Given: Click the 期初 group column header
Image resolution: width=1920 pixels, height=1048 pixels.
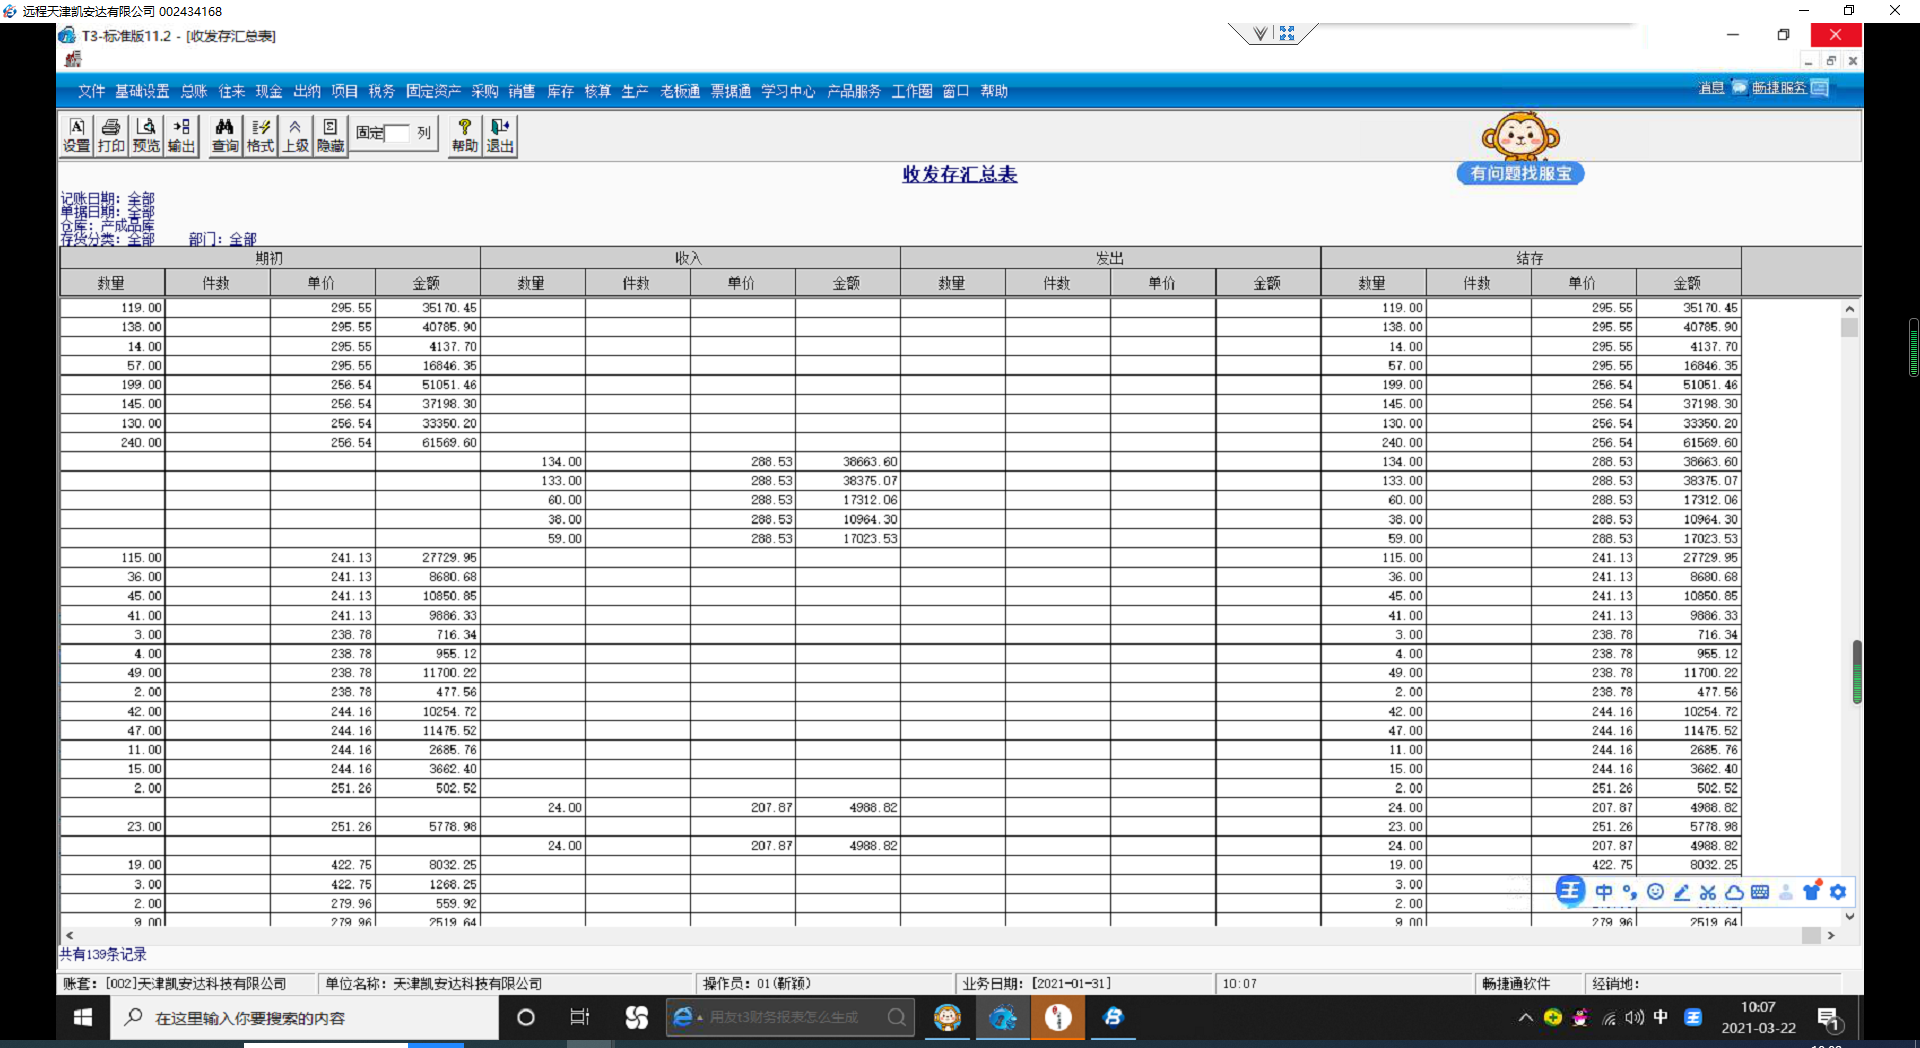Looking at the screenshot, I should point(269,258).
